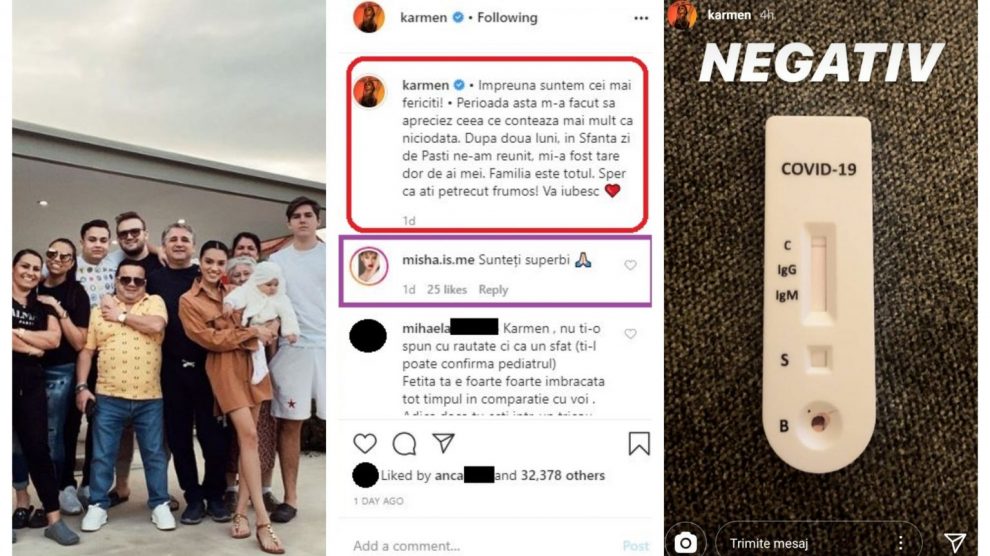990x556 pixels.
Task: Share post using paper plane icon
Action: pyautogui.click(x=443, y=443)
